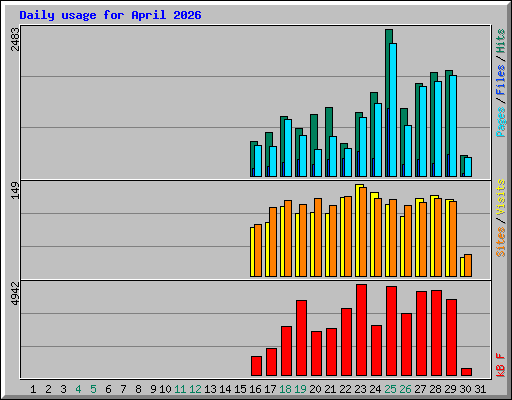The width and height of the screenshot is (512, 400).
Task: Click day 13 on the x-axis
Action: coord(210,389)
